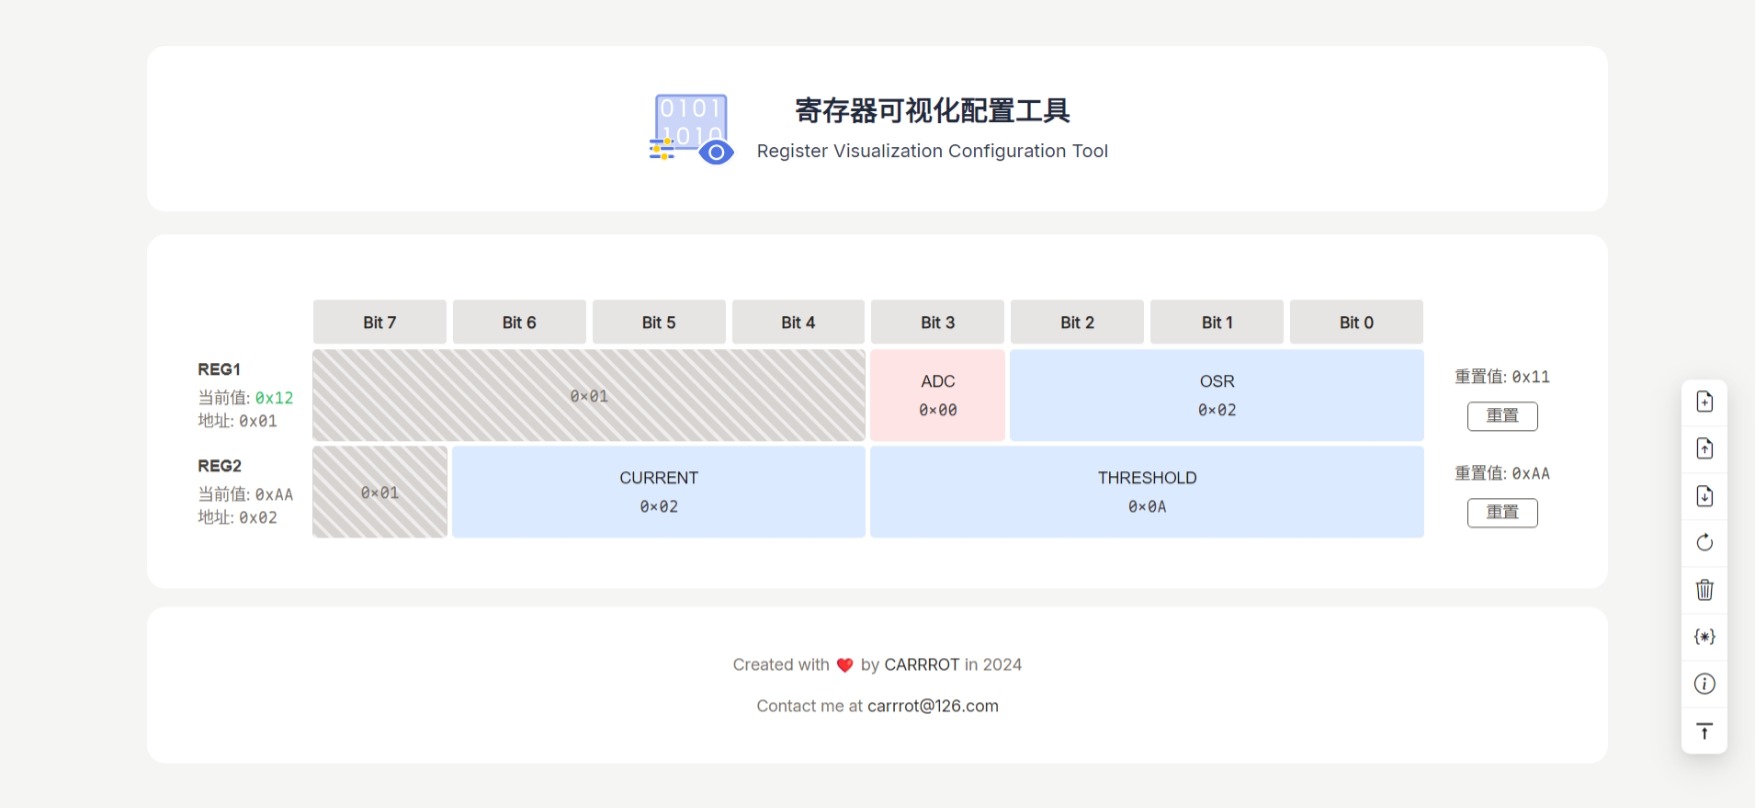Click the scroll-to-top arrow icon

pos(1705,731)
